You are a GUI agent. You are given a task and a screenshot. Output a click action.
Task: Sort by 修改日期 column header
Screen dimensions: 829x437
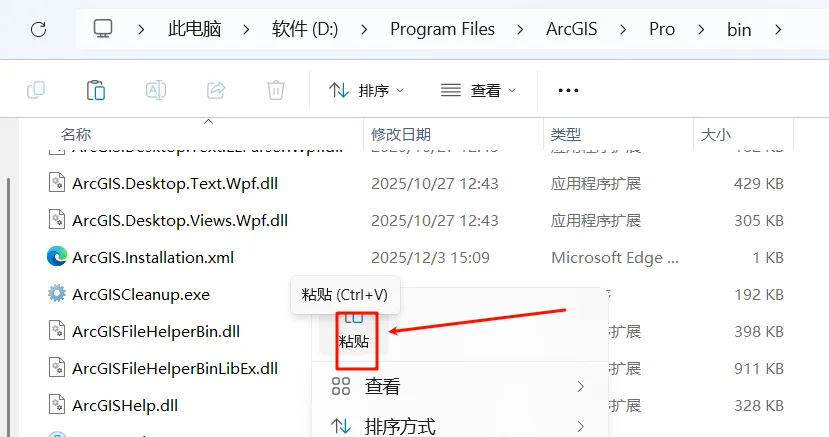[x=401, y=135]
